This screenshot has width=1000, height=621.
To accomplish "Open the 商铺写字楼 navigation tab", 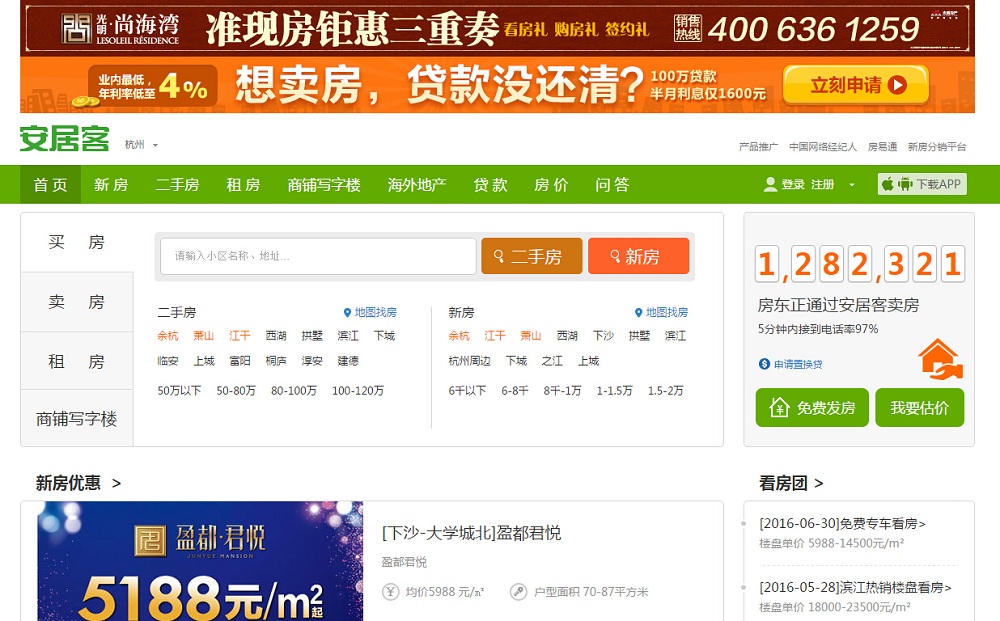I will coord(324,185).
